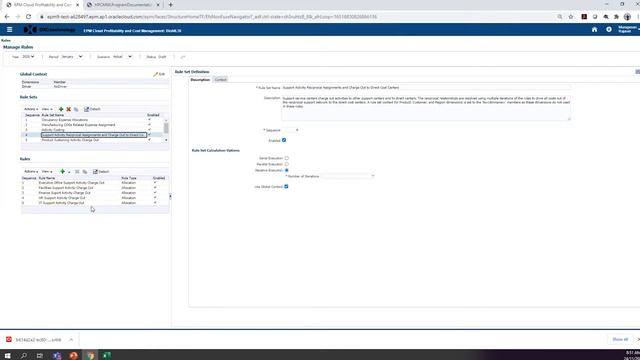Open Rule Sets View menu

pyautogui.click(x=47, y=109)
